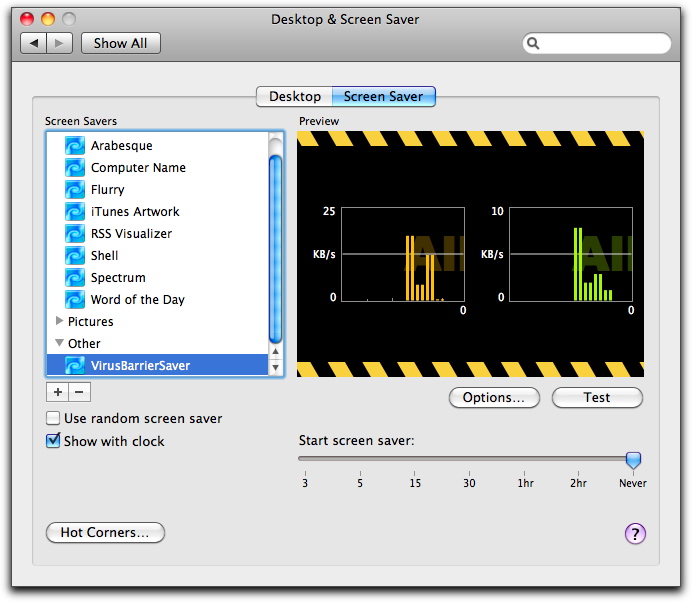
Task: Click the Shell screen saver icon
Action: (x=75, y=256)
